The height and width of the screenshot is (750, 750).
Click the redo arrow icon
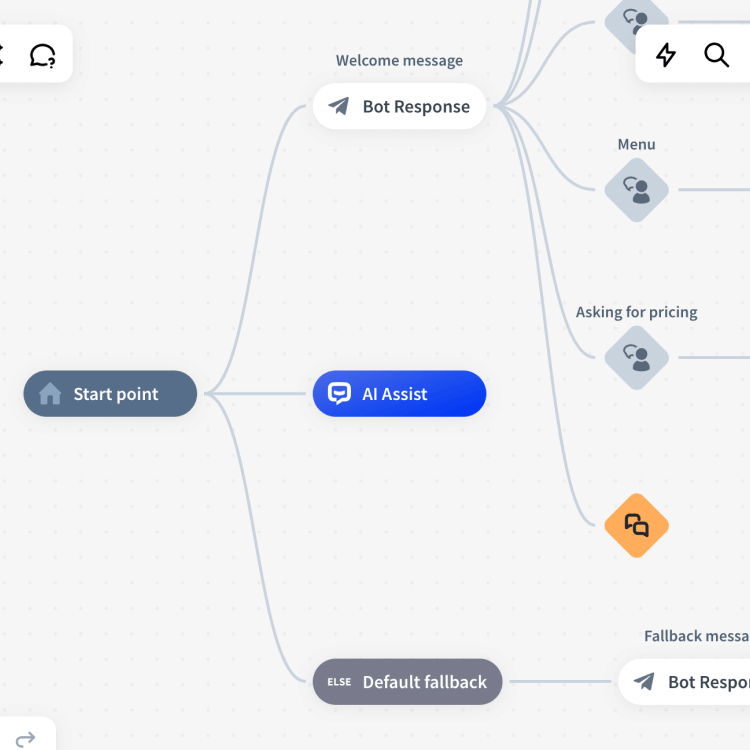tap(26, 738)
